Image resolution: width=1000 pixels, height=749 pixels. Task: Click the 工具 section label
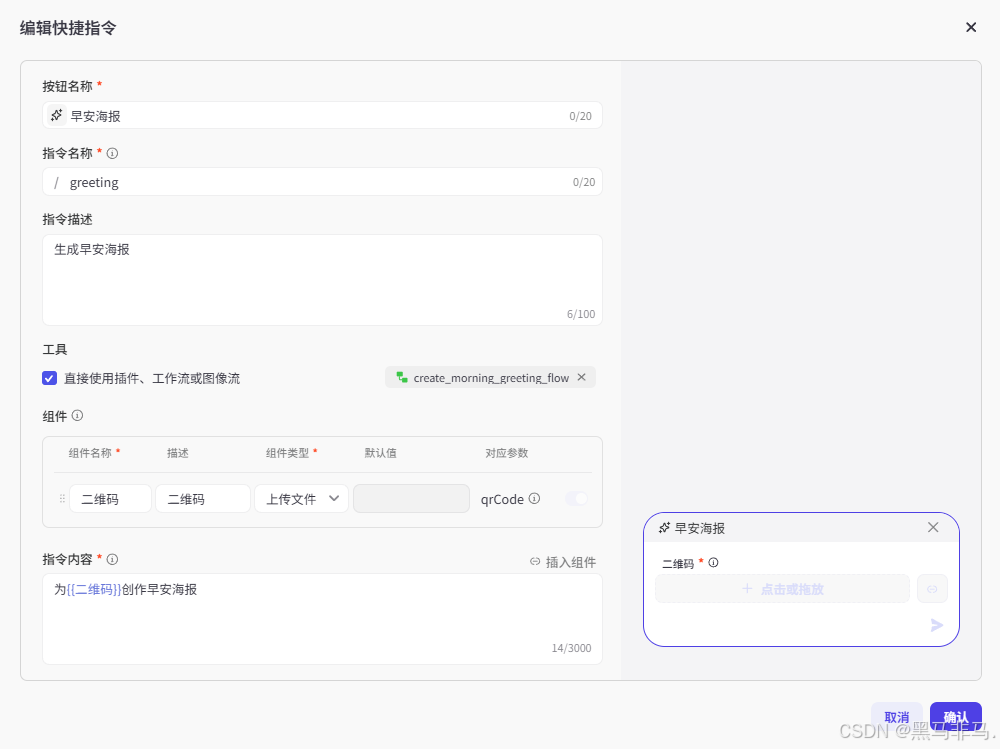(x=55, y=349)
